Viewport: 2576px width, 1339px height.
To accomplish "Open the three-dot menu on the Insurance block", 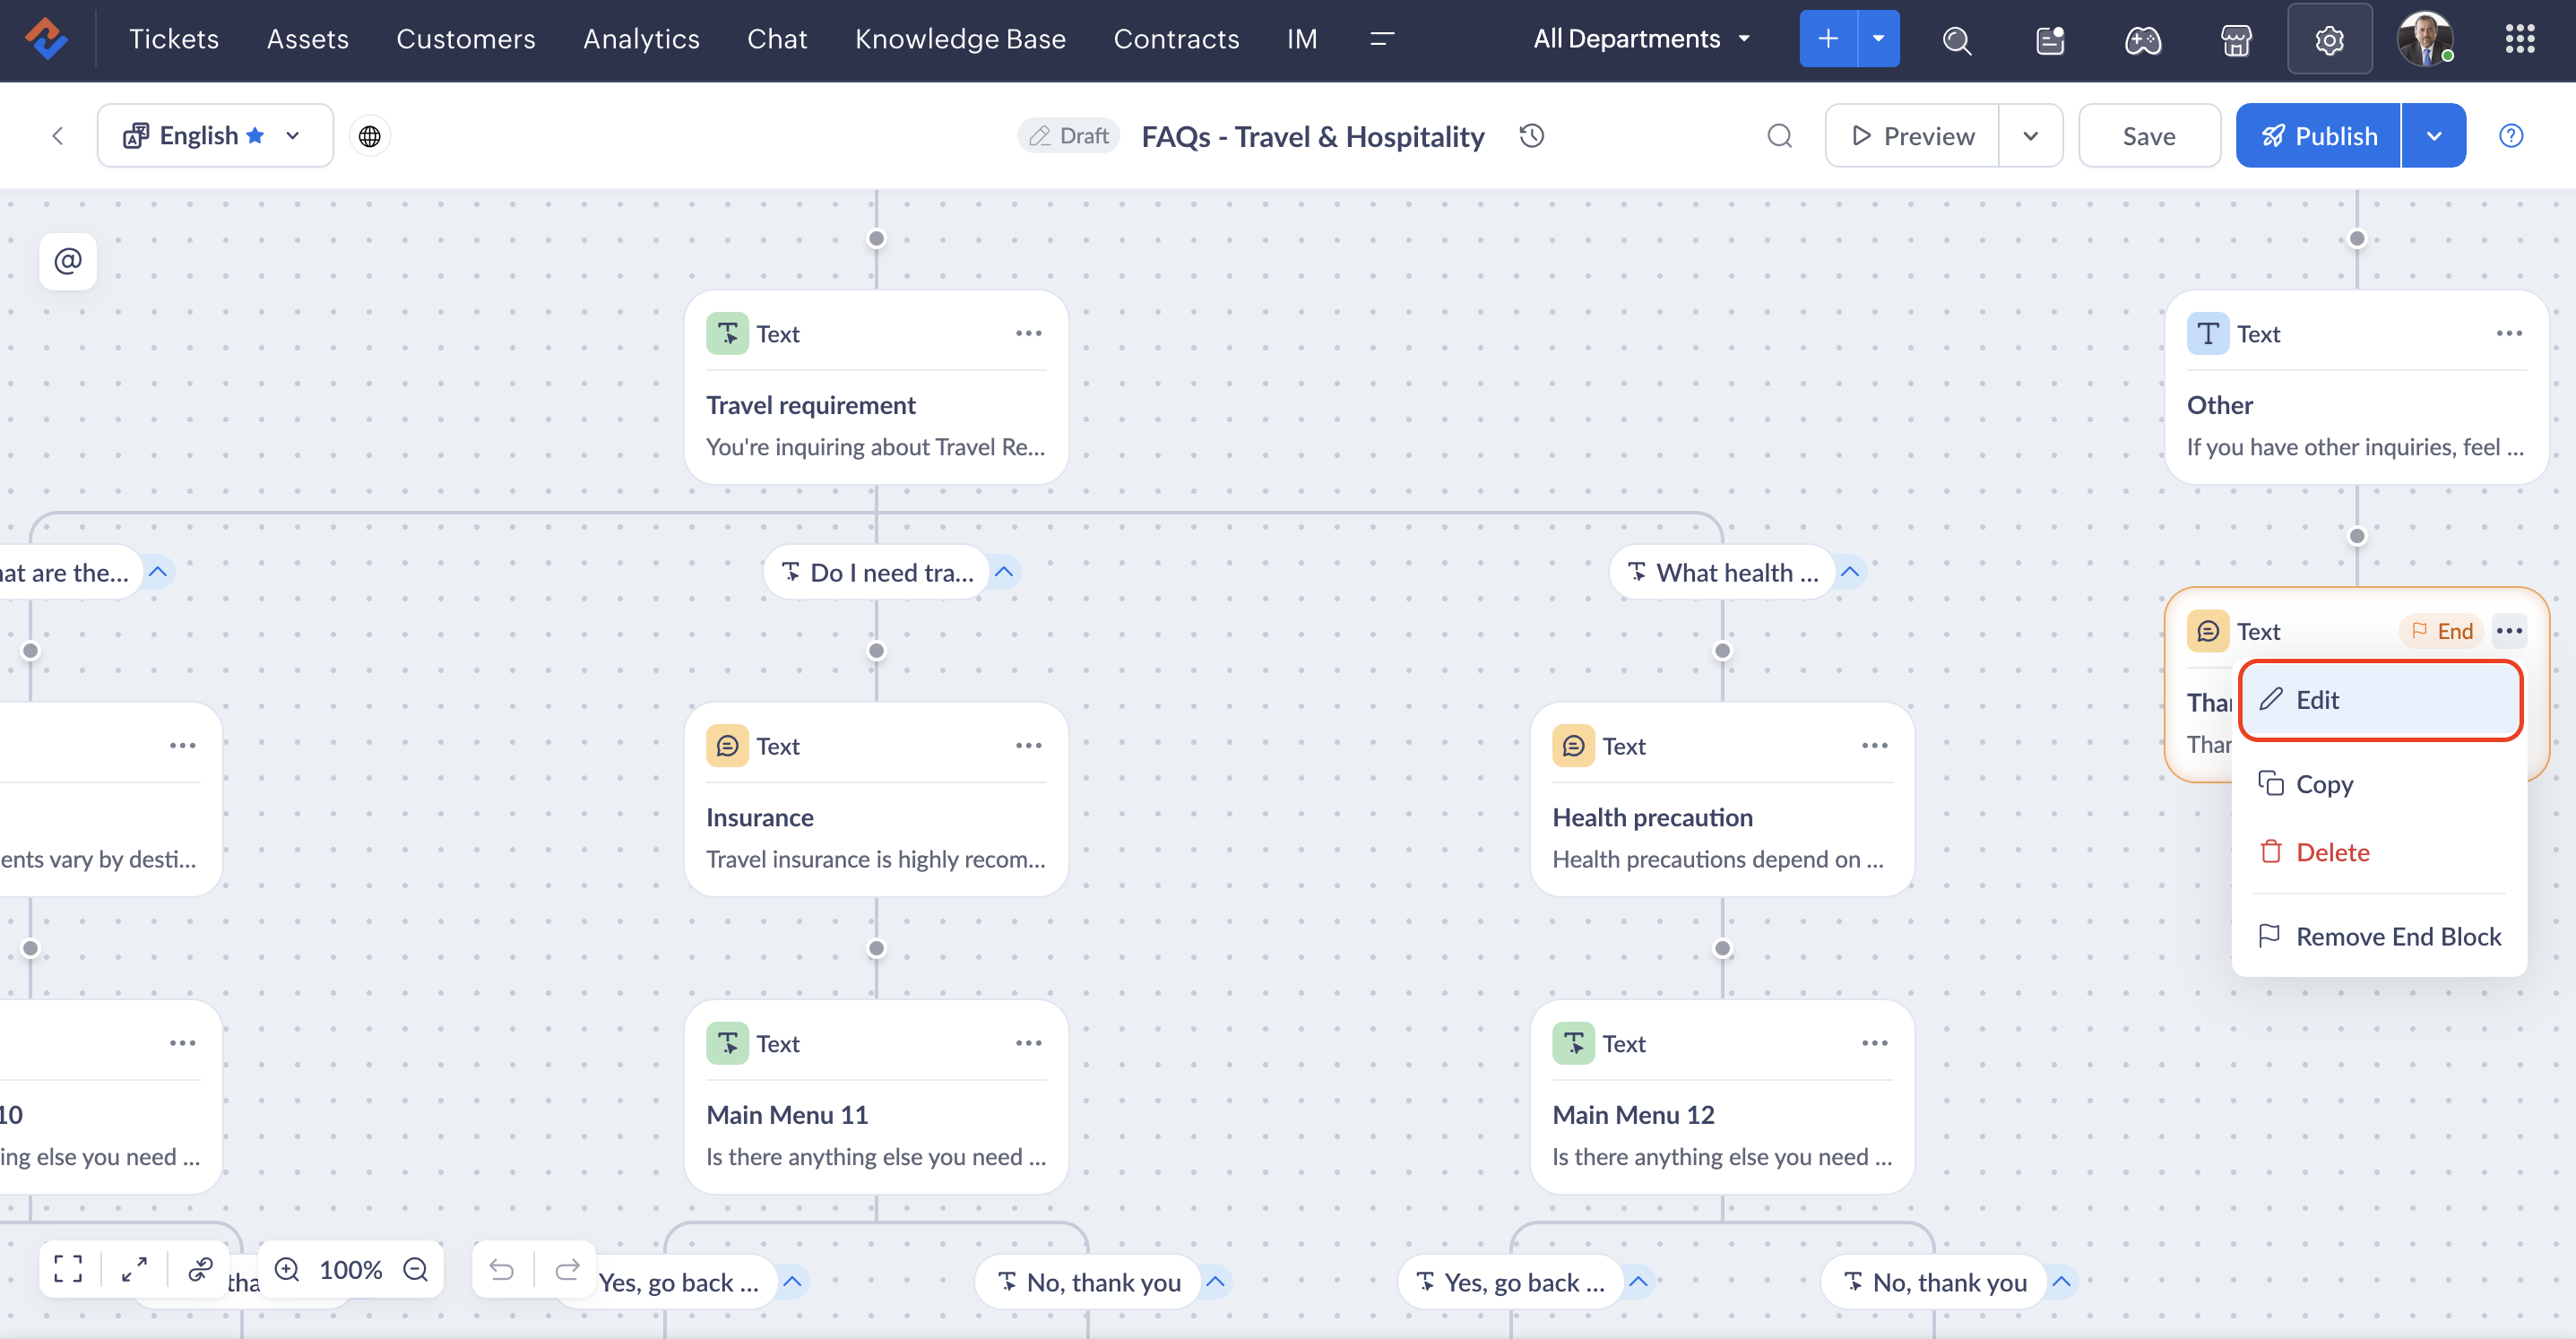I will coord(1028,746).
